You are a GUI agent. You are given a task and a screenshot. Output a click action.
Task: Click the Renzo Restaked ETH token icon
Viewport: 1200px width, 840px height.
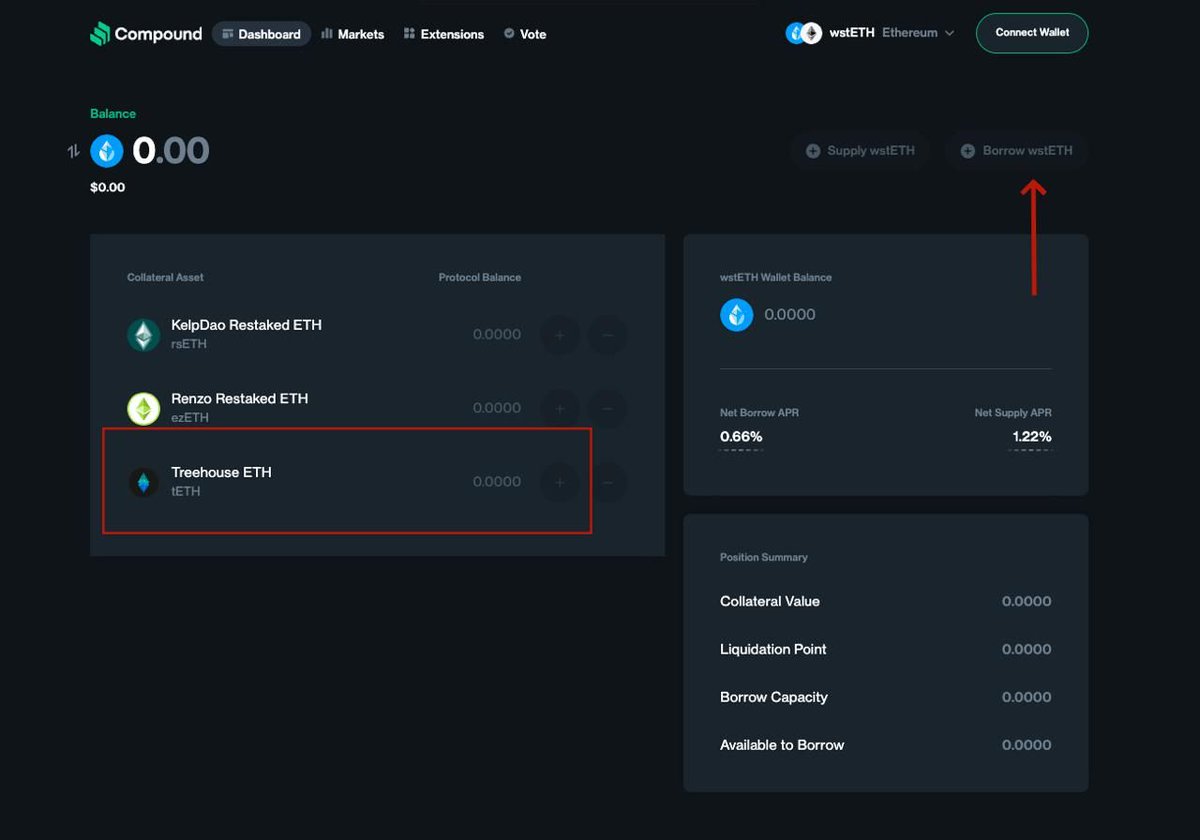144,408
